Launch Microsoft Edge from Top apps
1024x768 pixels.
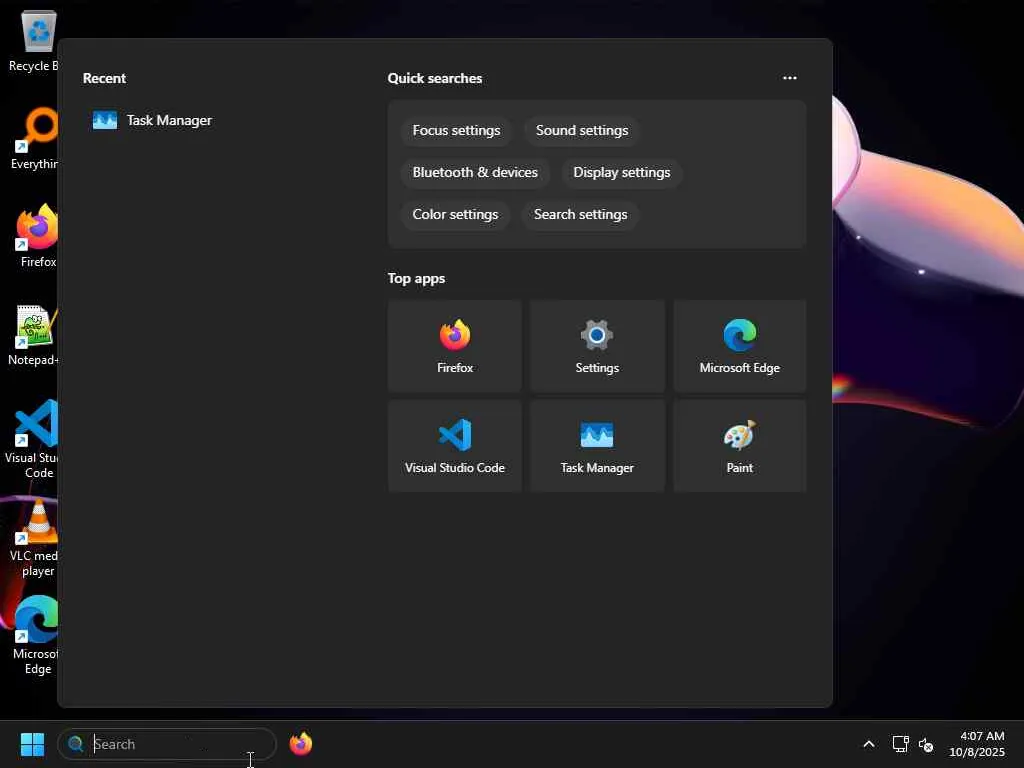[x=739, y=346]
